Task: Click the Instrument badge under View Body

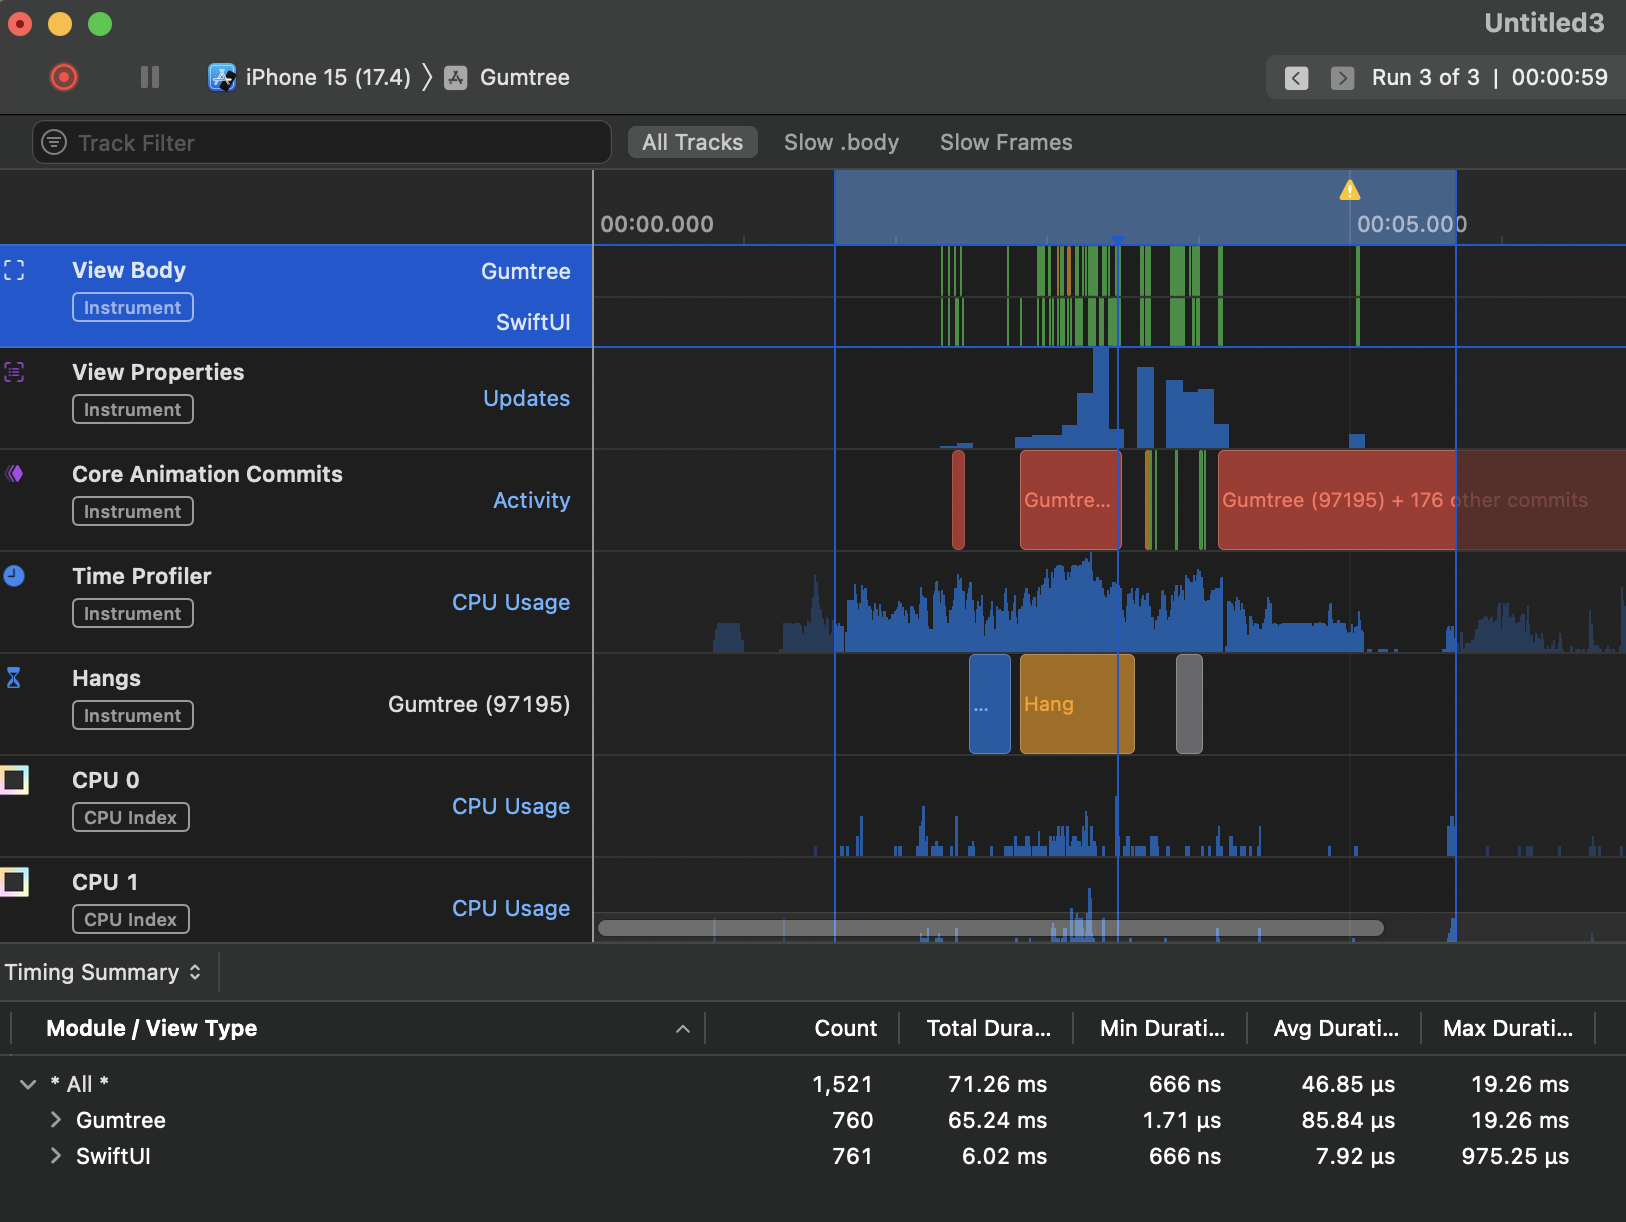Action: tap(133, 307)
